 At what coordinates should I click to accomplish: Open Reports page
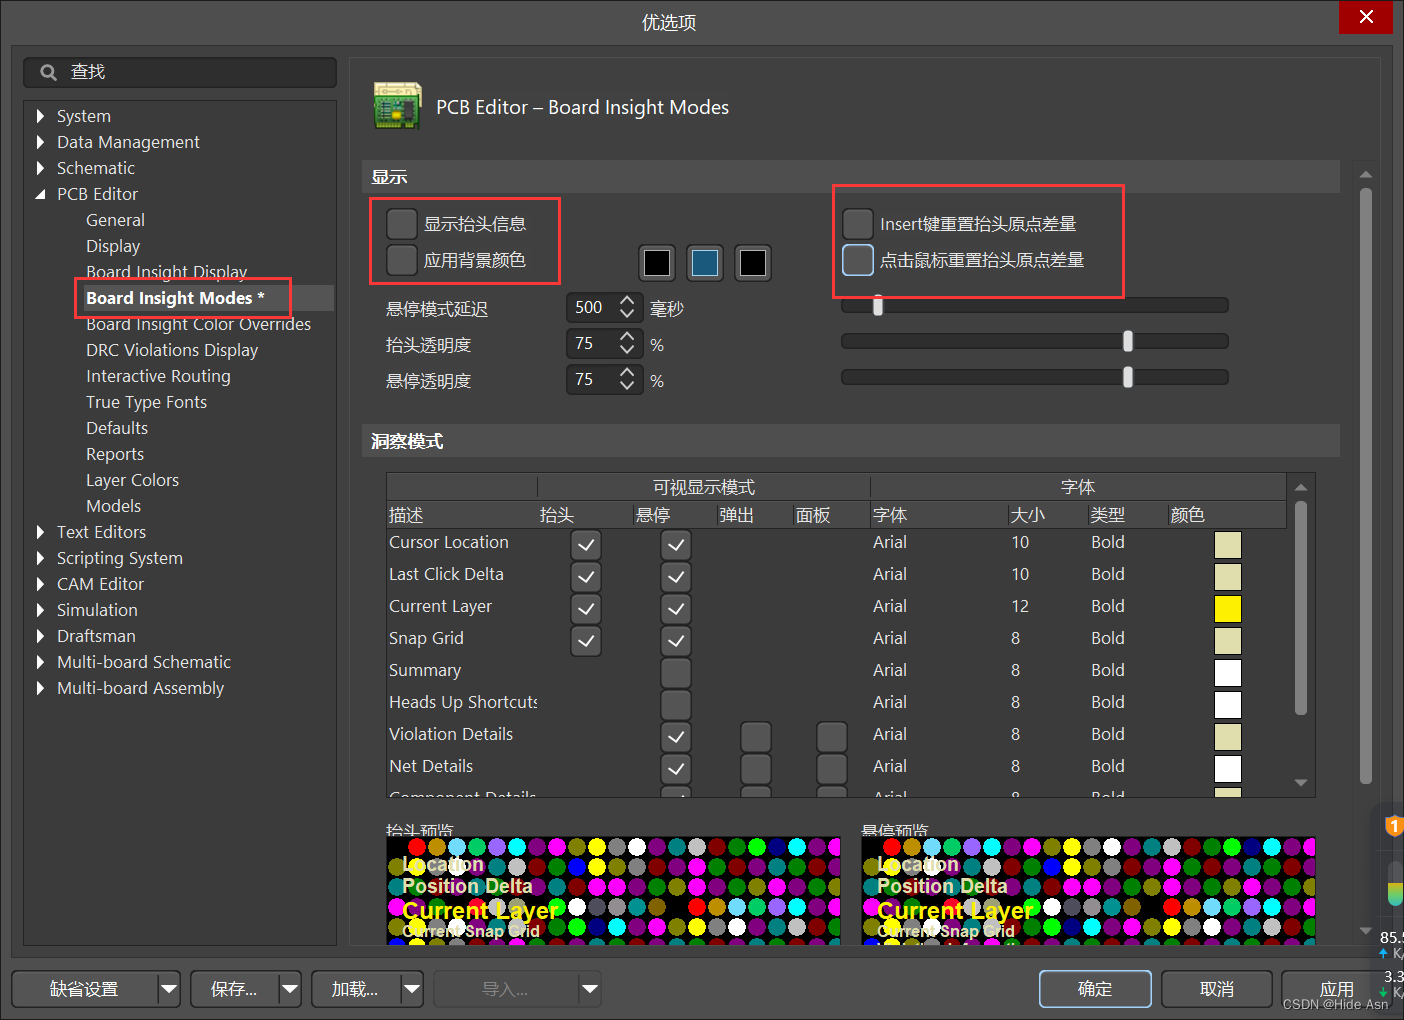coord(115,454)
